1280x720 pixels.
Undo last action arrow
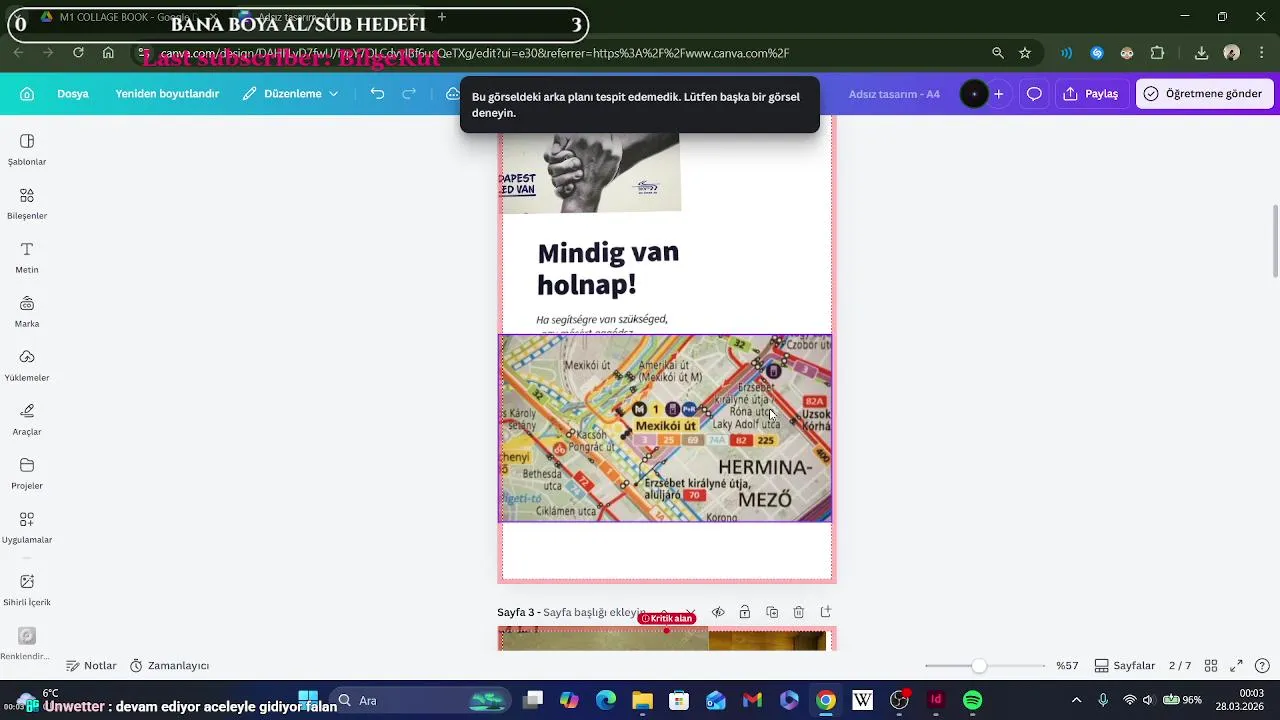point(377,94)
